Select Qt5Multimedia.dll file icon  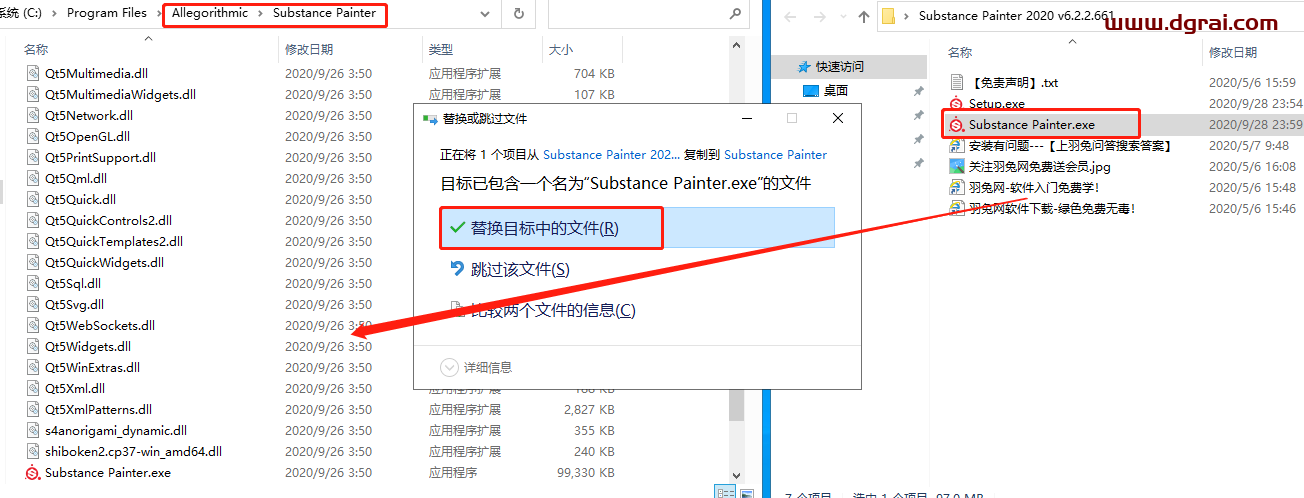pos(33,74)
